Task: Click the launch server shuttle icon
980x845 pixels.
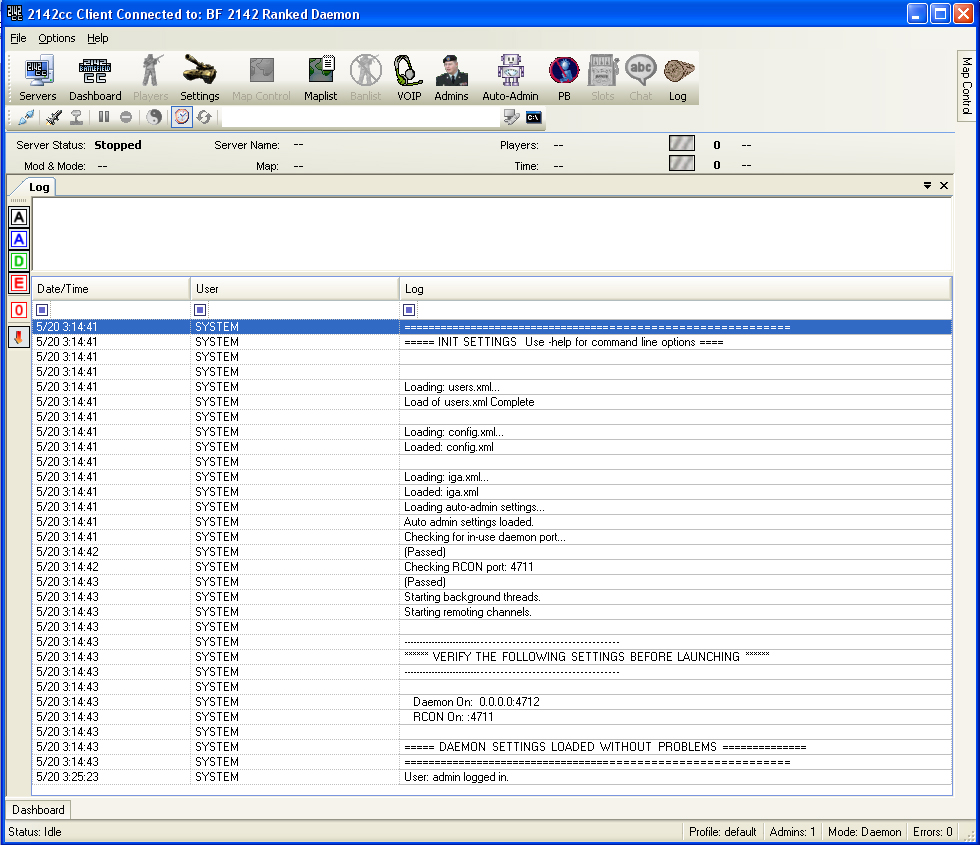Action: coord(54,117)
